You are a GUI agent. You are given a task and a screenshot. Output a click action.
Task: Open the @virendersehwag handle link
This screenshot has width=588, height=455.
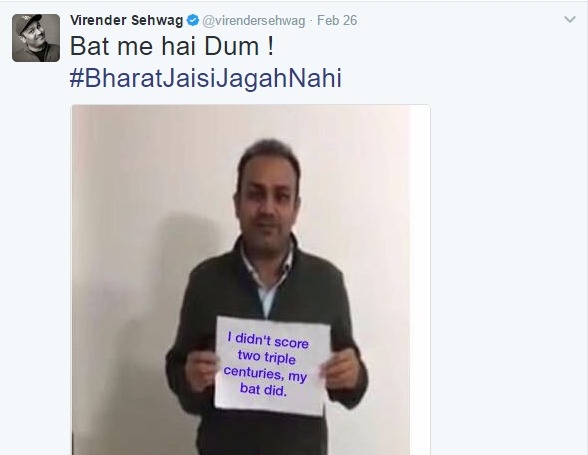[254, 21]
